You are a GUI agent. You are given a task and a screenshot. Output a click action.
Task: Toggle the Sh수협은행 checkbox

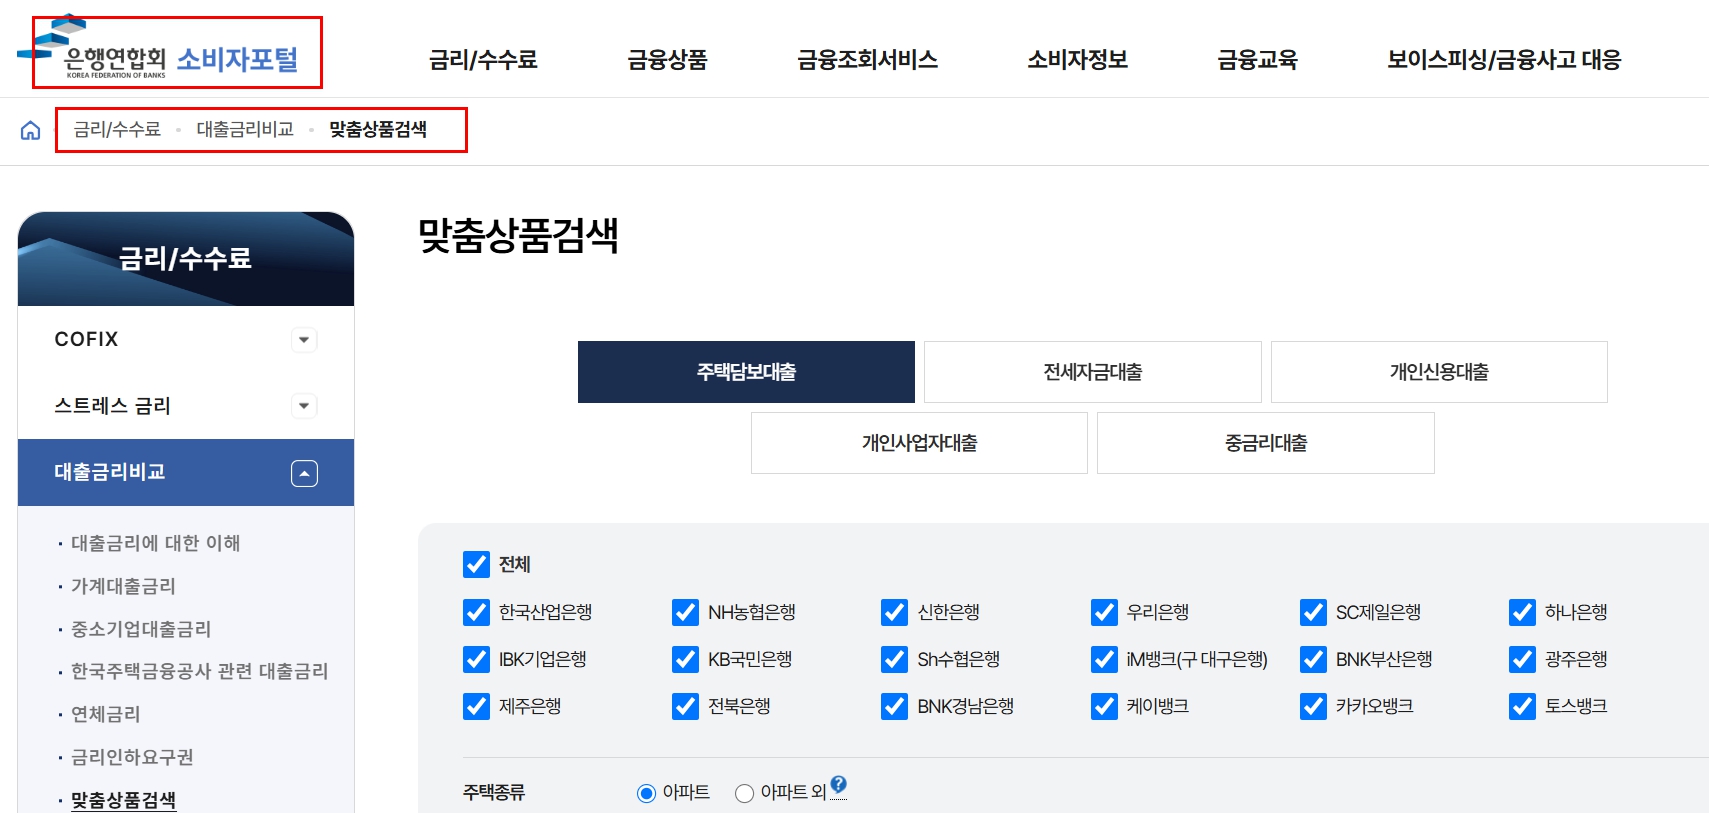[894, 659]
